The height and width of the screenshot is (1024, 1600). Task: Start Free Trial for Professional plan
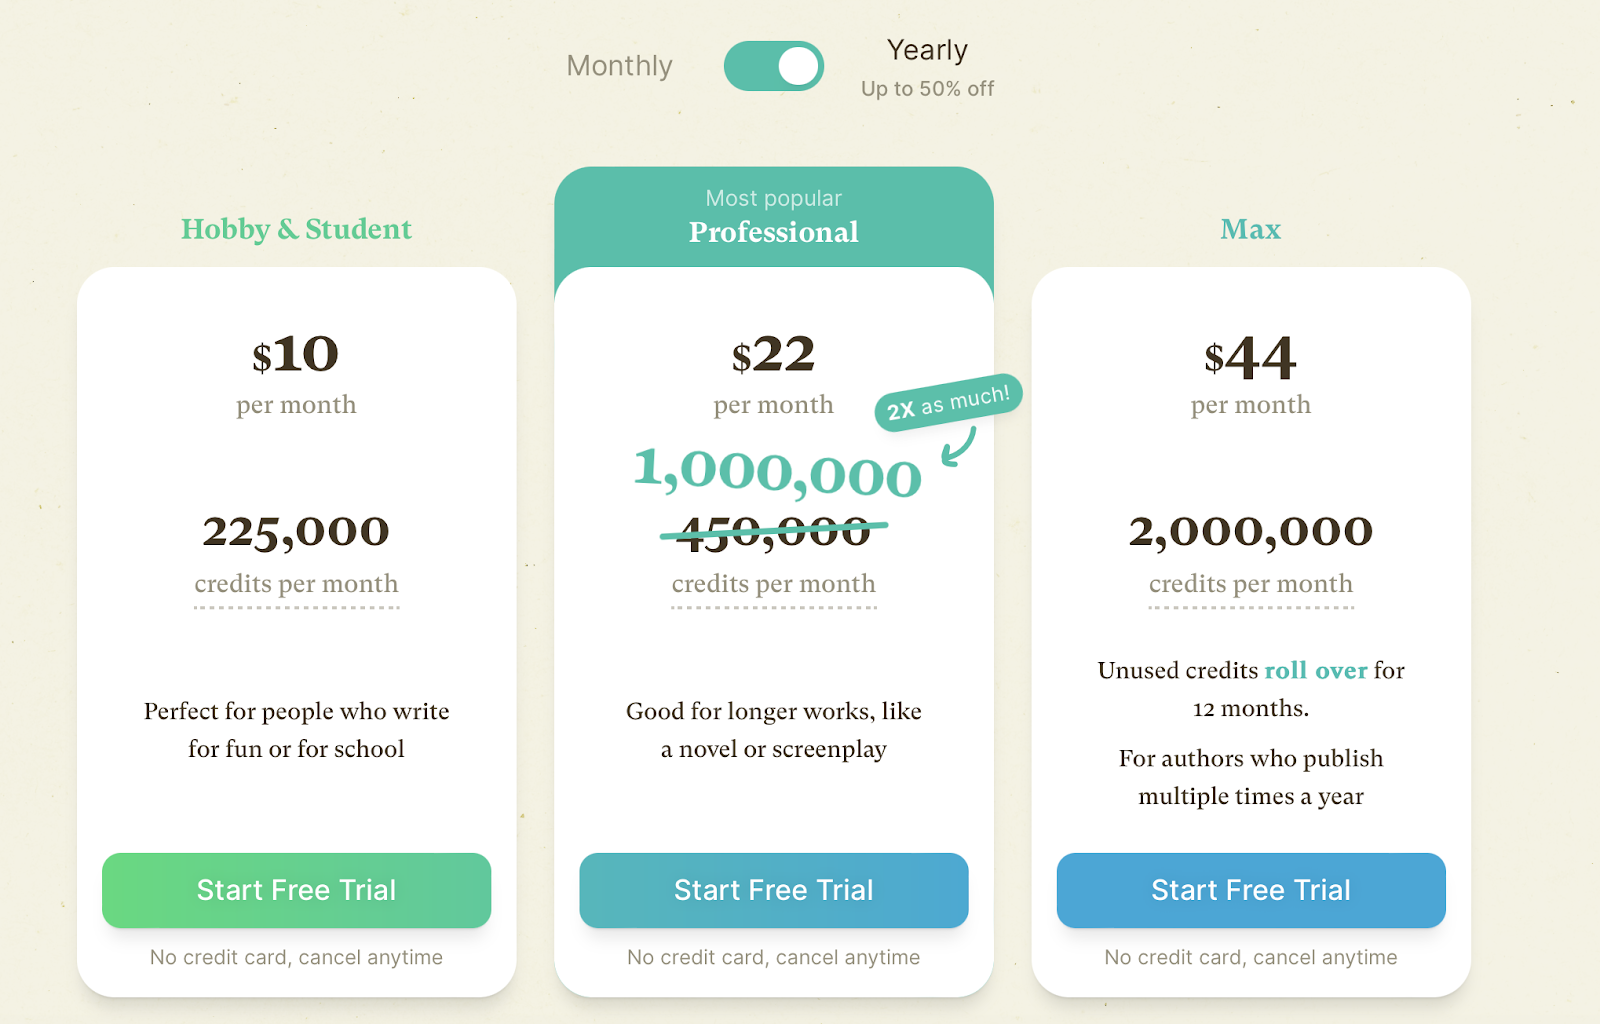[x=773, y=890]
